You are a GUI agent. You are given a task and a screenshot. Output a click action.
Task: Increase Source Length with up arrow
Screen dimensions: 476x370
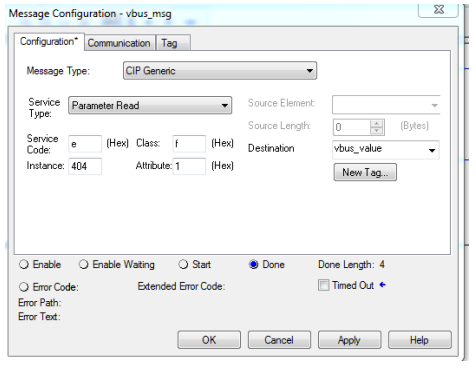click(x=377, y=123)
